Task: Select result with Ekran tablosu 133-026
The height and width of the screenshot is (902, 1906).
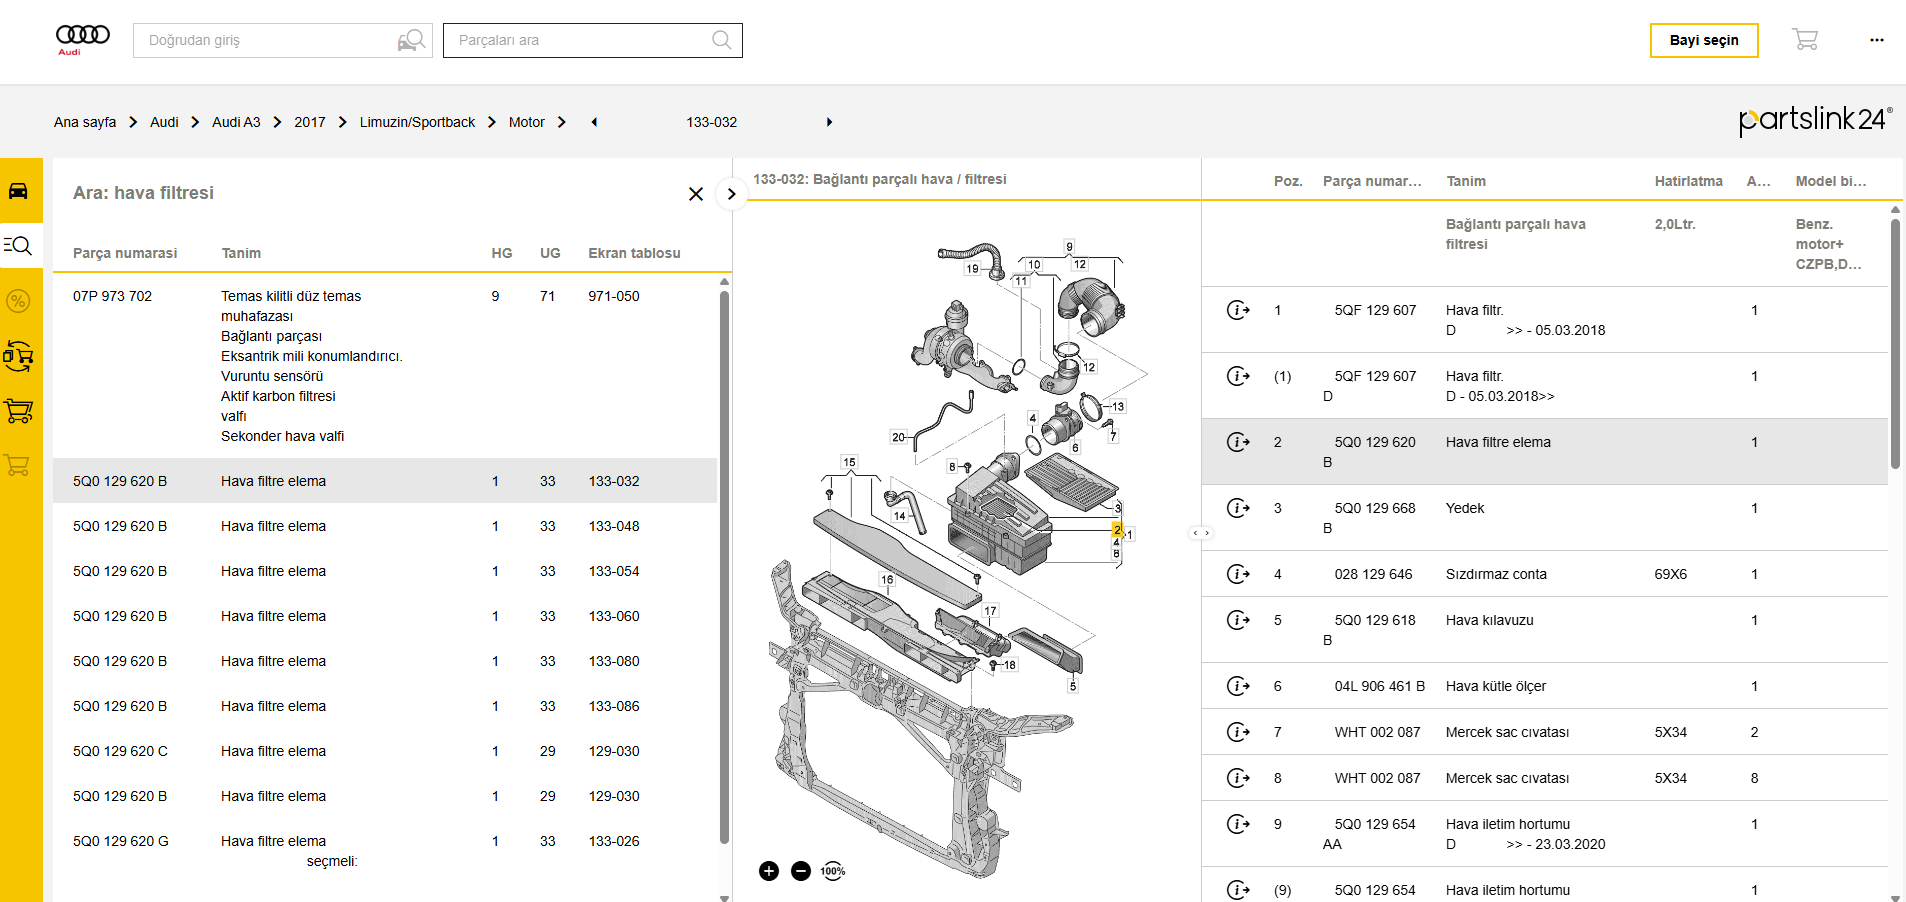Action: click(x=385, y=851)
